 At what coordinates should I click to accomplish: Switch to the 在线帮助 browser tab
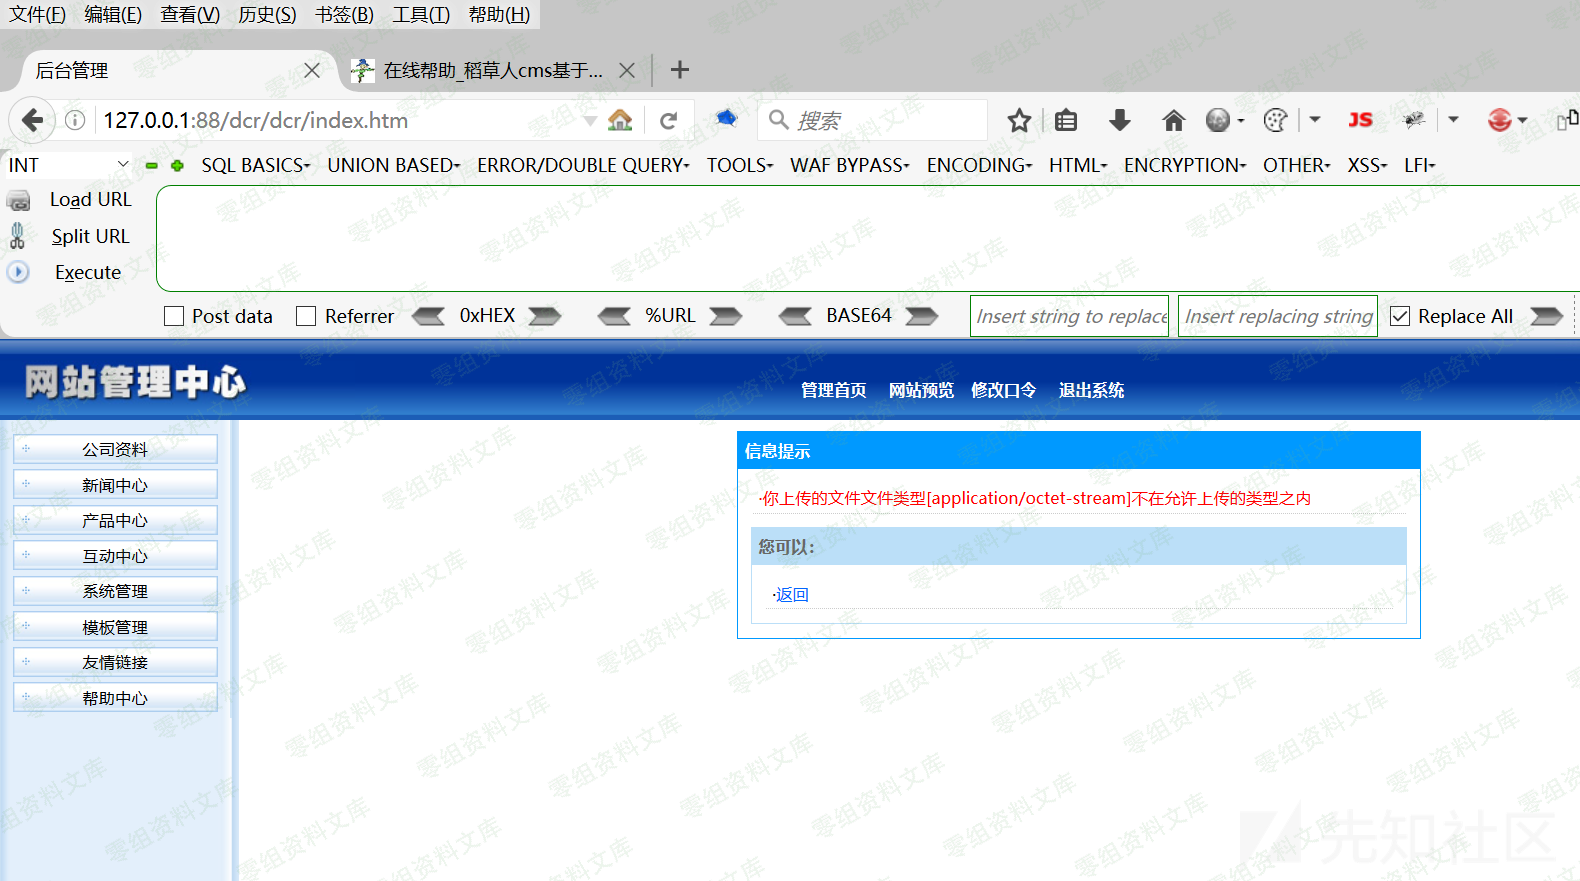[492, 70]
